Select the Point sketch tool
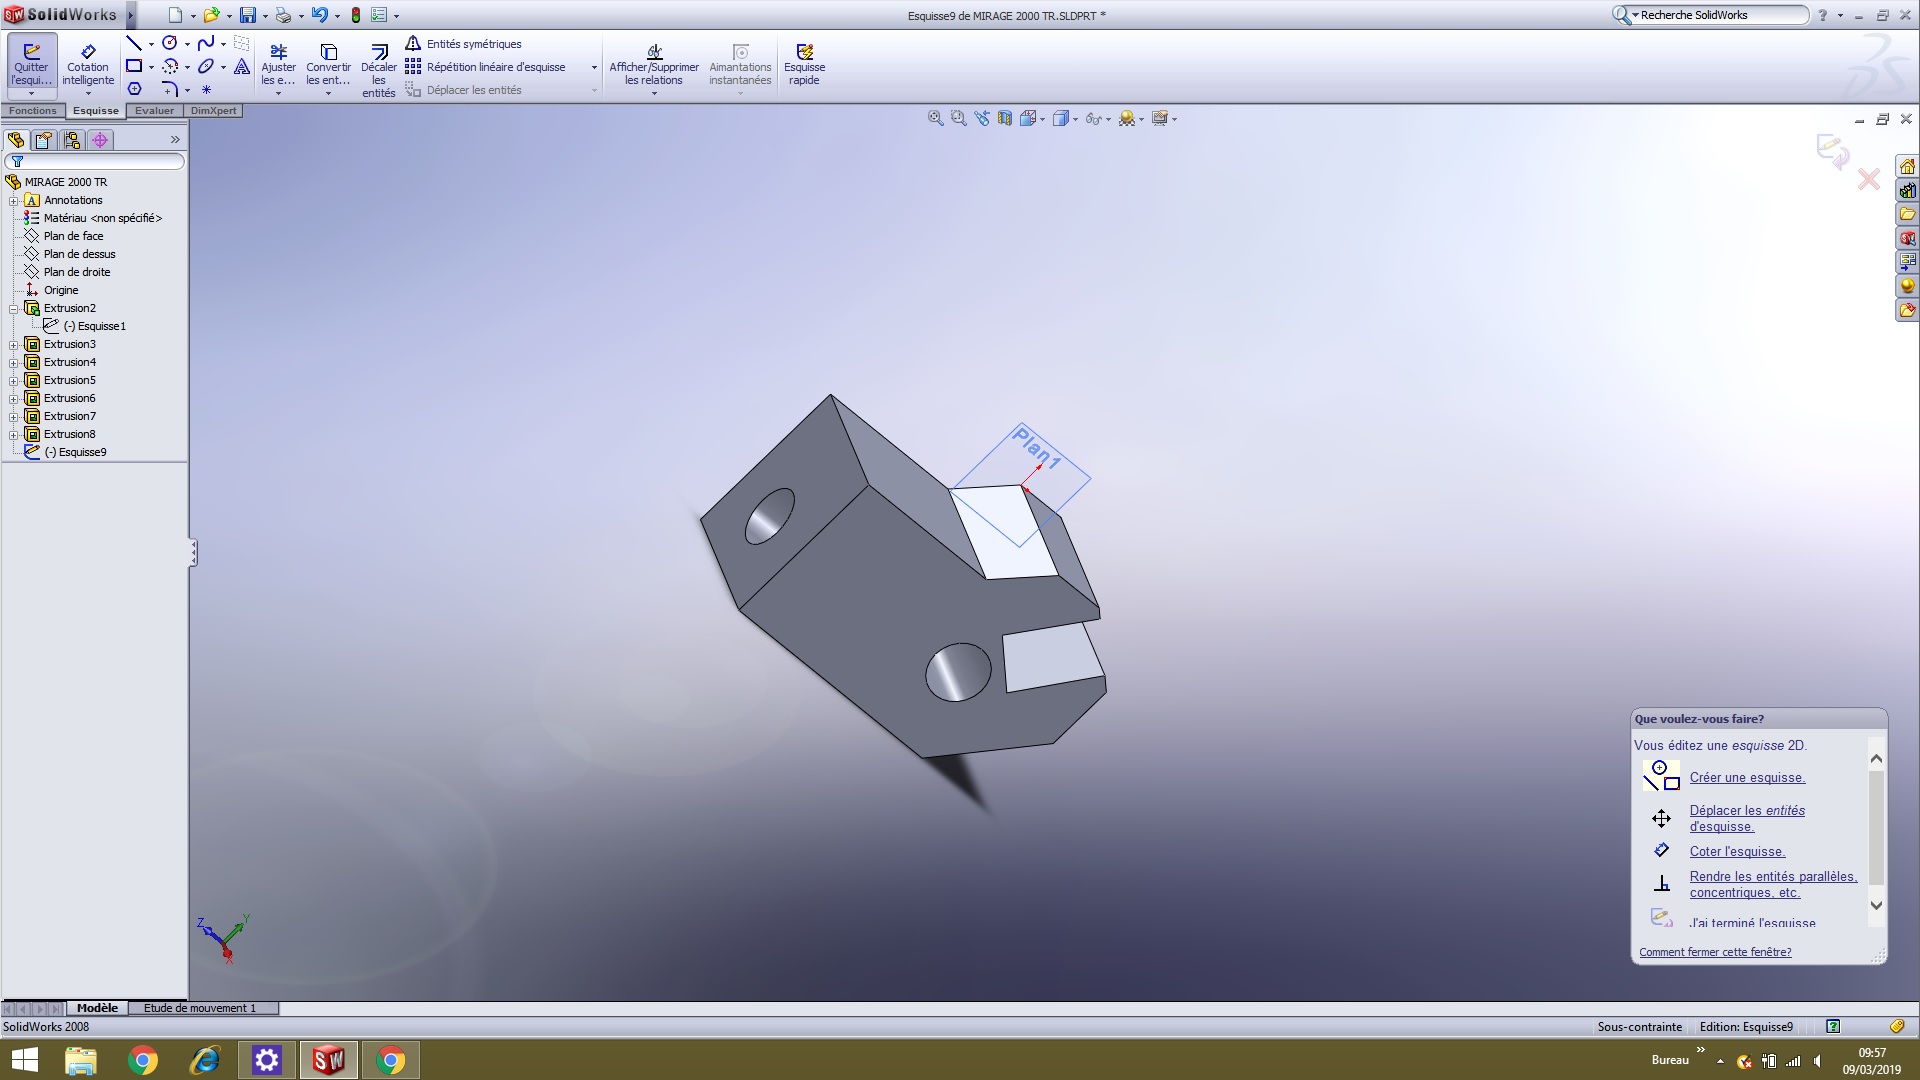This screenshot has height=1080, width=1920. point(206,89)
